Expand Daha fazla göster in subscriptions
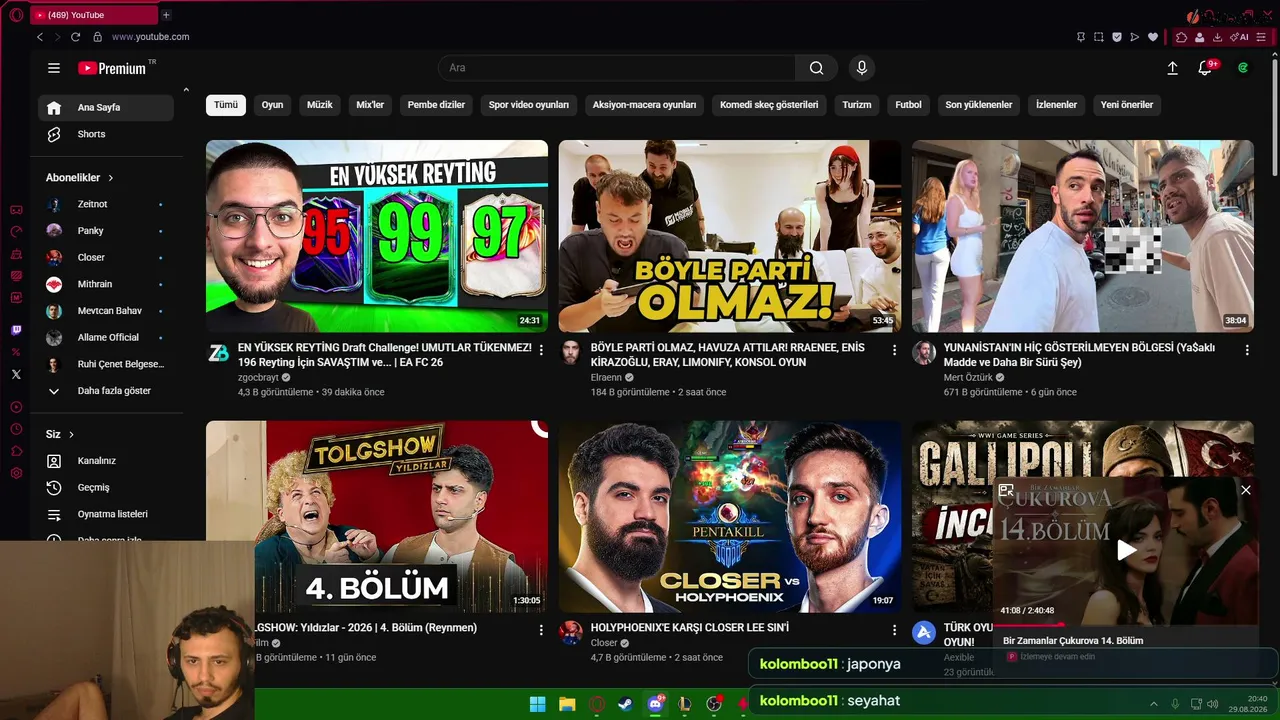 (106, 391)
